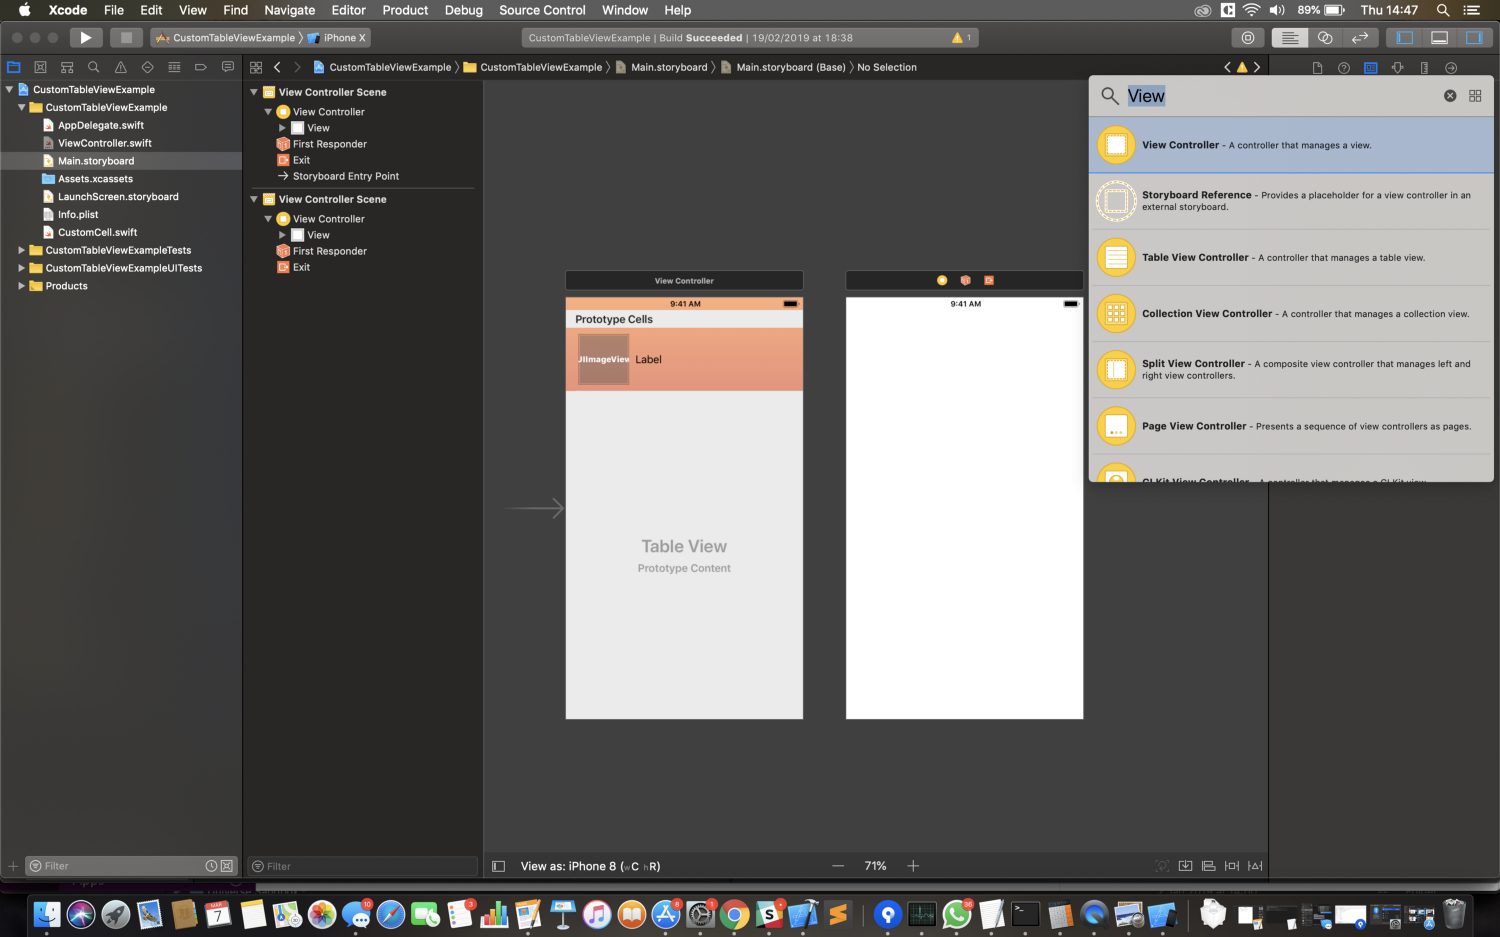
Task: Select Collection View Controller in the library
Action: 1291,313
